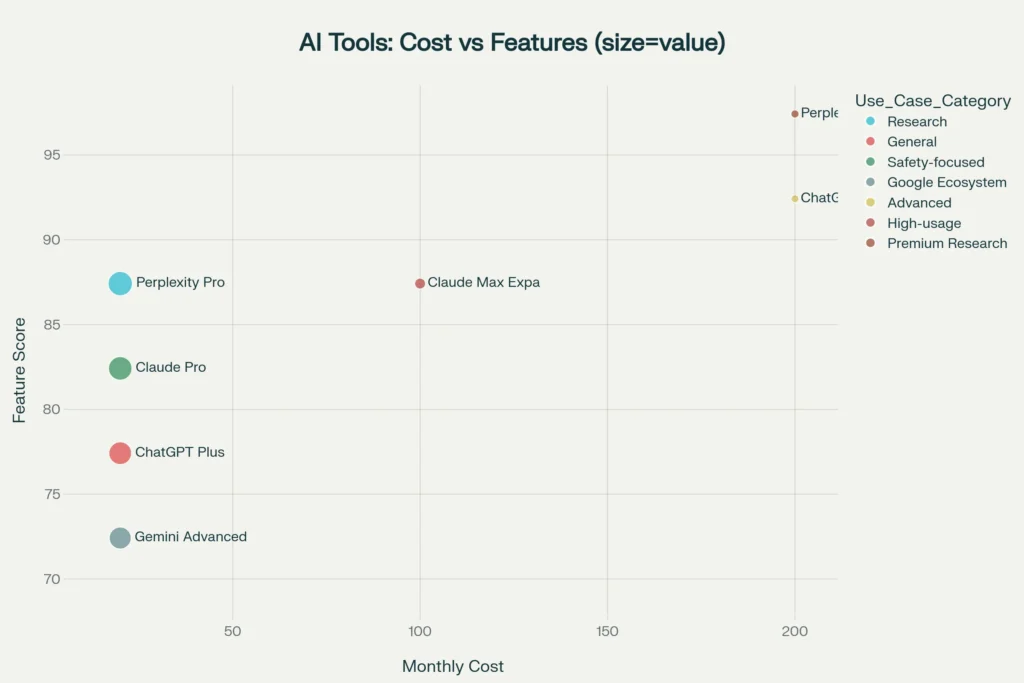The width and height of the screenshot is (1024, 683).
Task: Toggle the Advanced legend entry
Action: (908, 202)
